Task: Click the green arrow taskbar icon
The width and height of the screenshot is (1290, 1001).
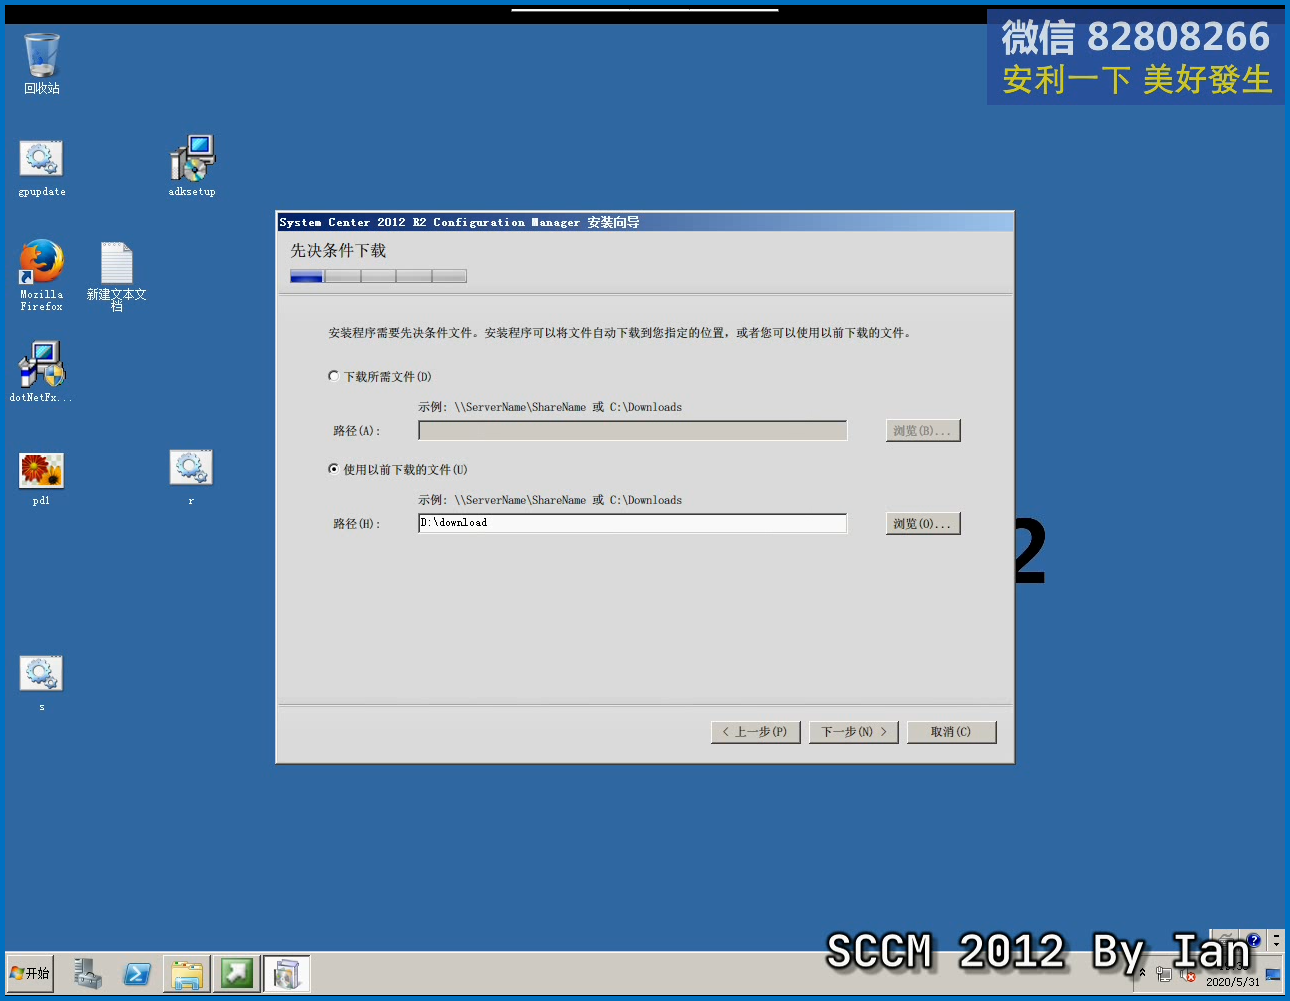Action: click(x=237, y=973)
